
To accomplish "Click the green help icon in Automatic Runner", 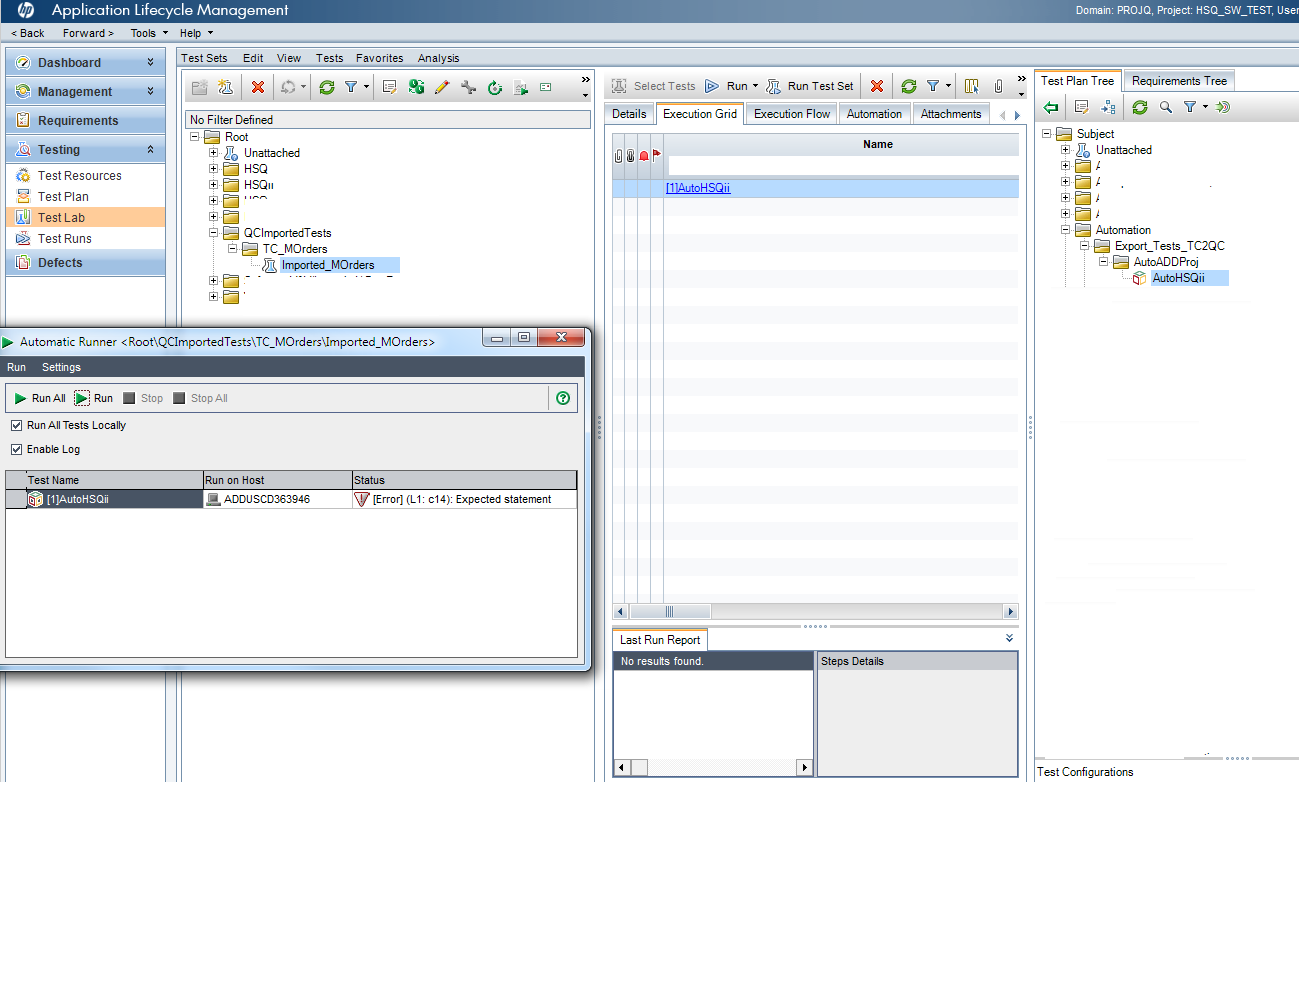I will coord(563,398).
